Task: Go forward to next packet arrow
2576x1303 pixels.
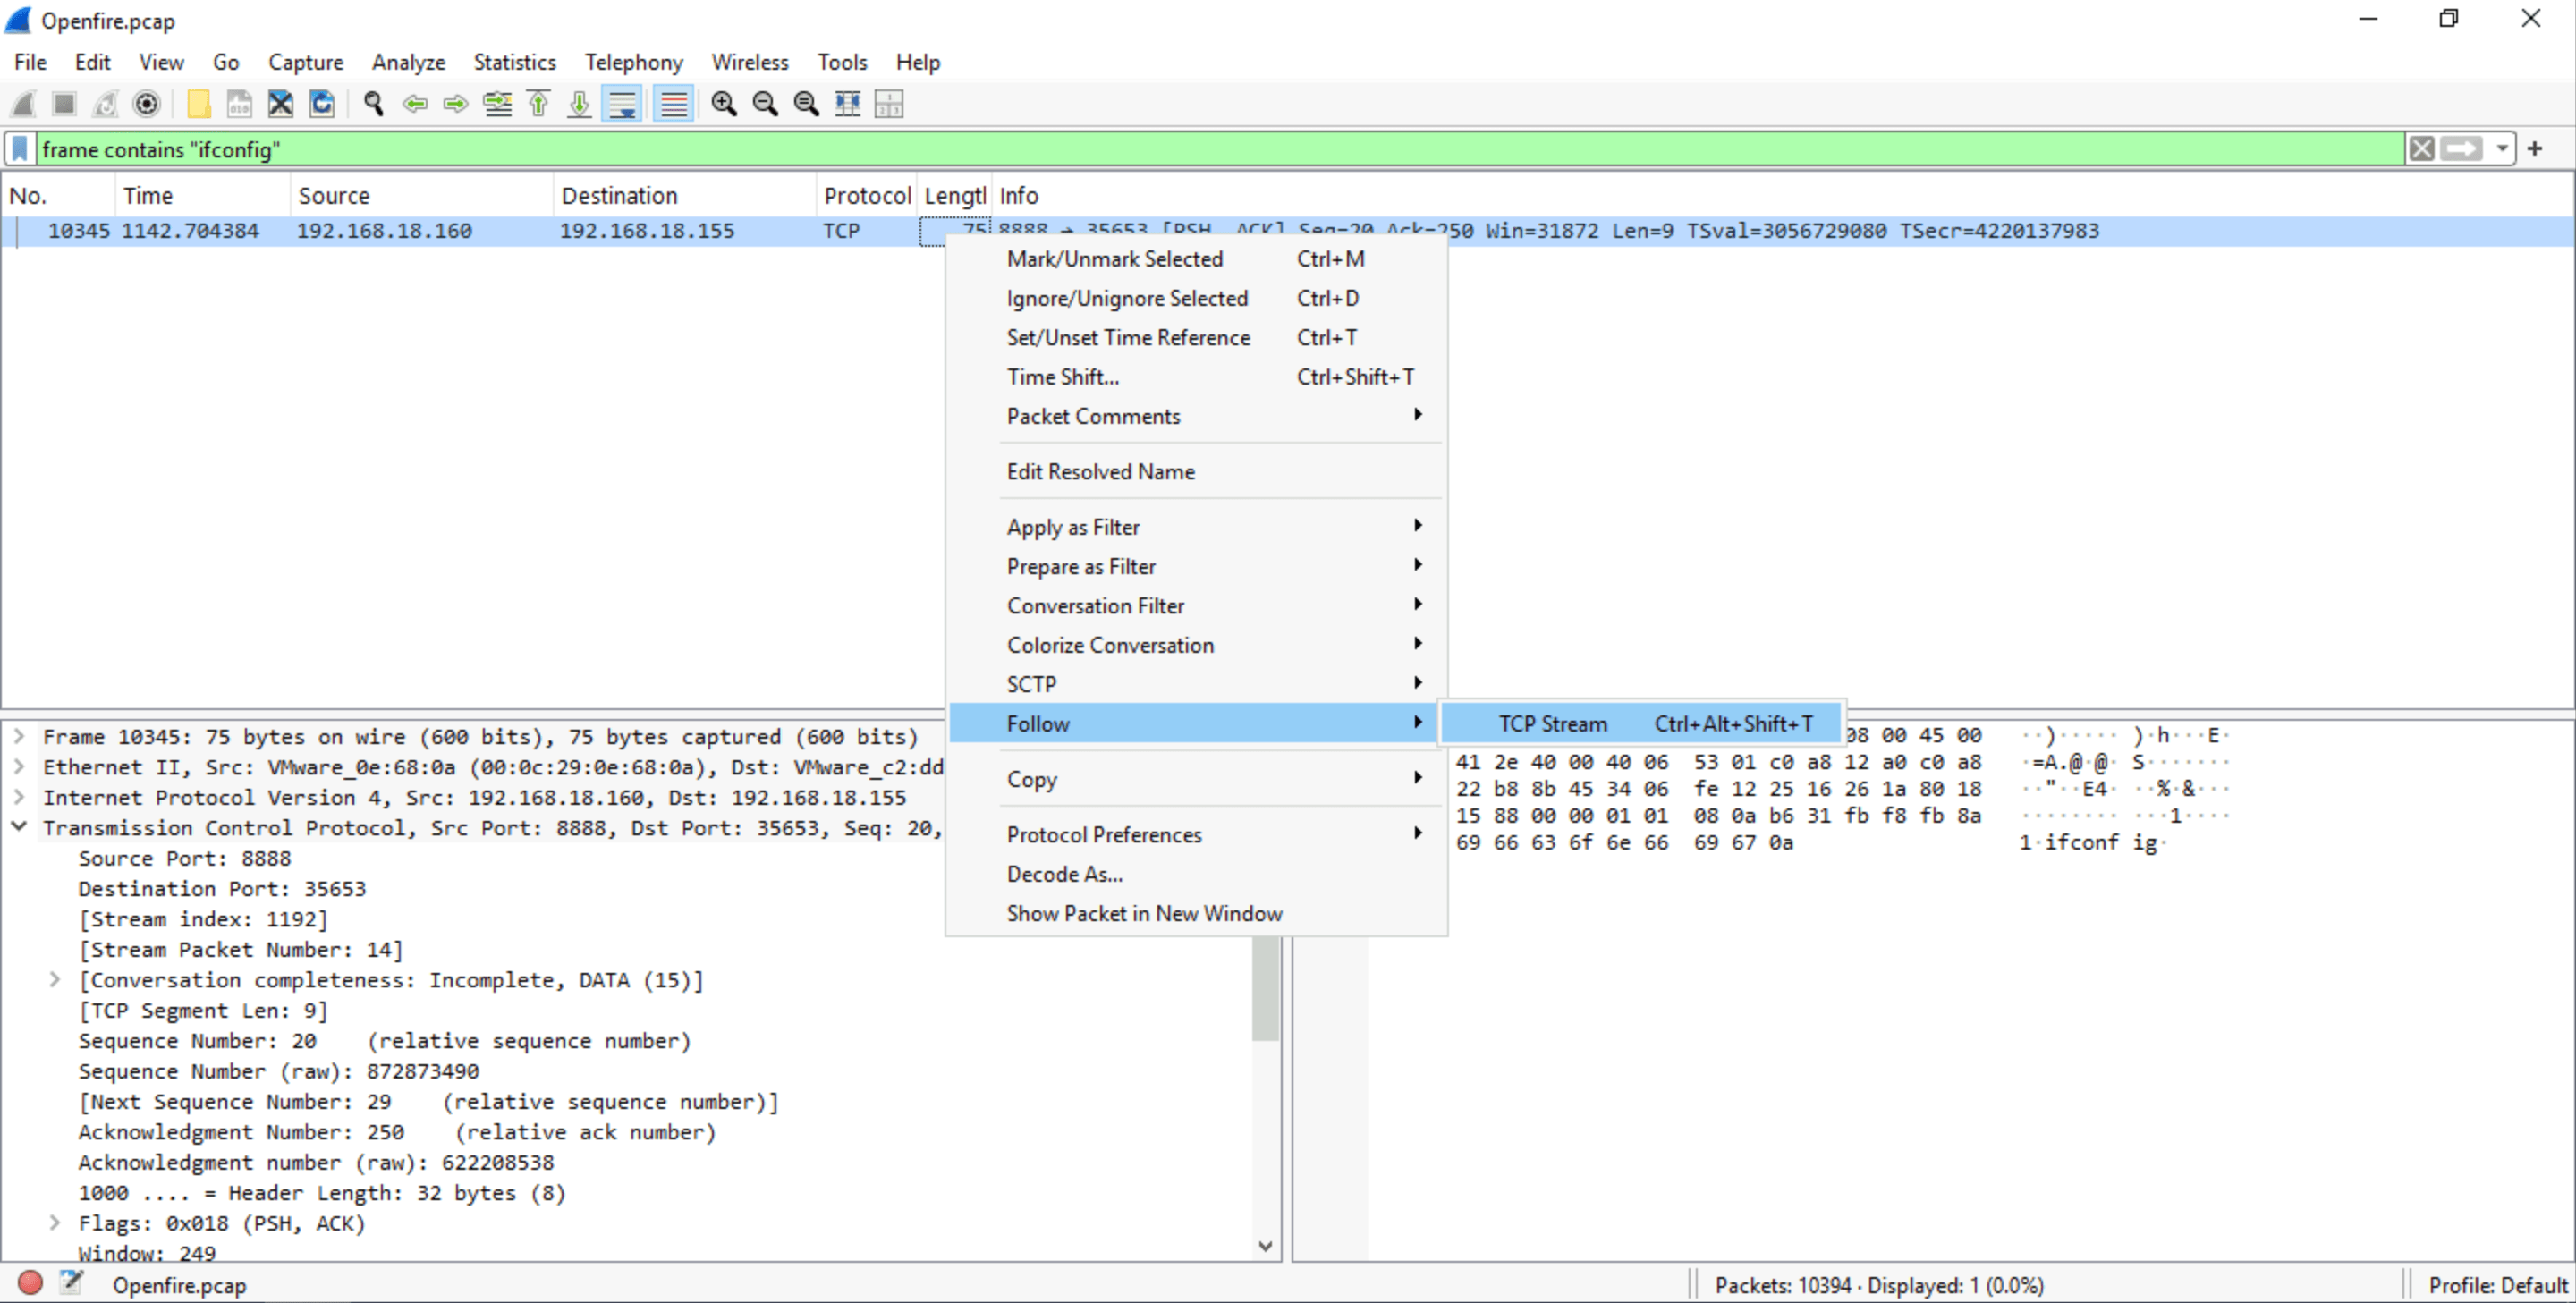Action: pos(456,104)
